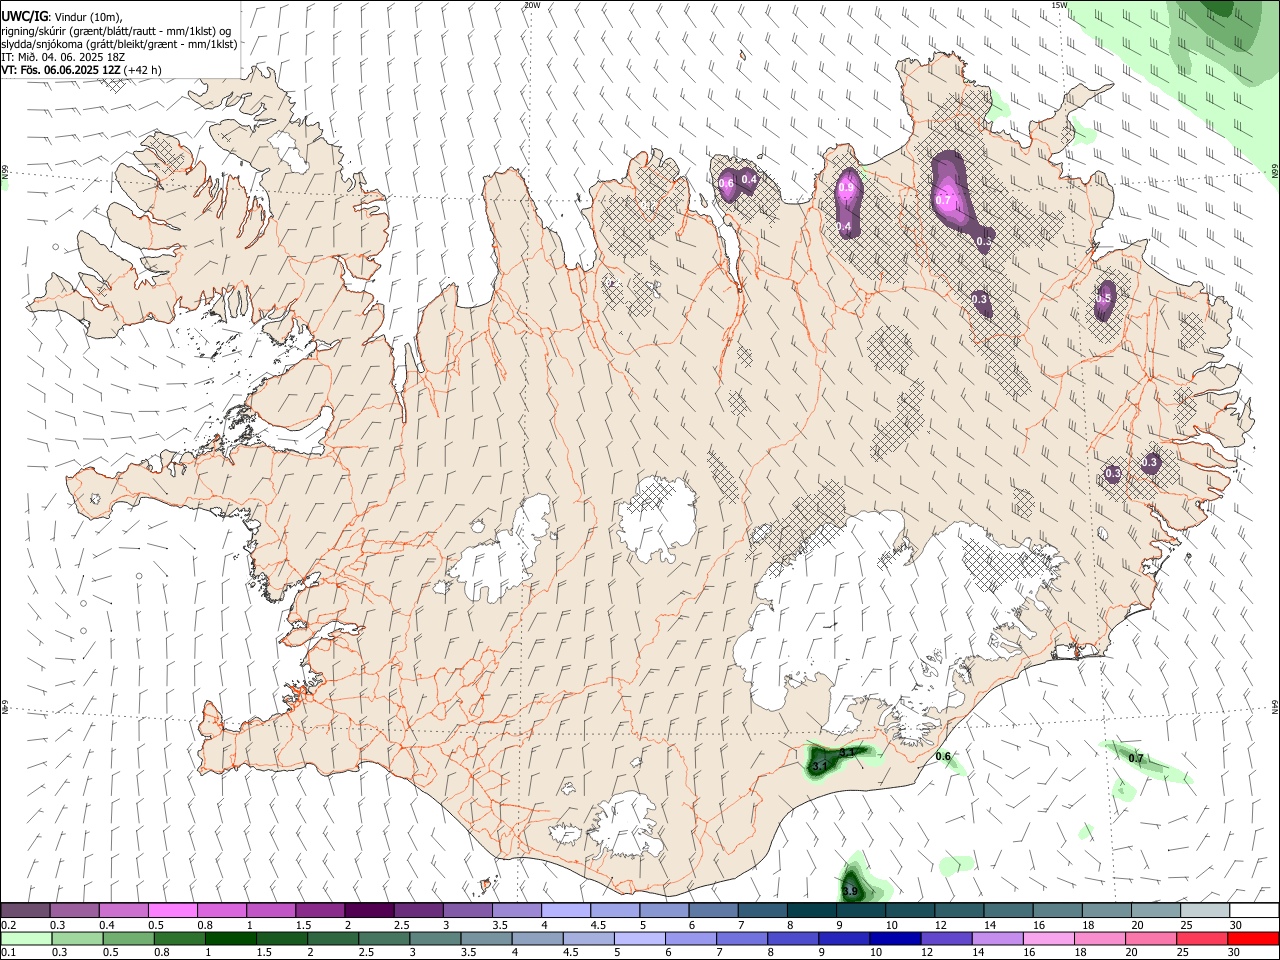The image size is (1280, 960).
Task: Click the 'rigning/skúrir' legend description line
Action: click(x=117, y=30)
